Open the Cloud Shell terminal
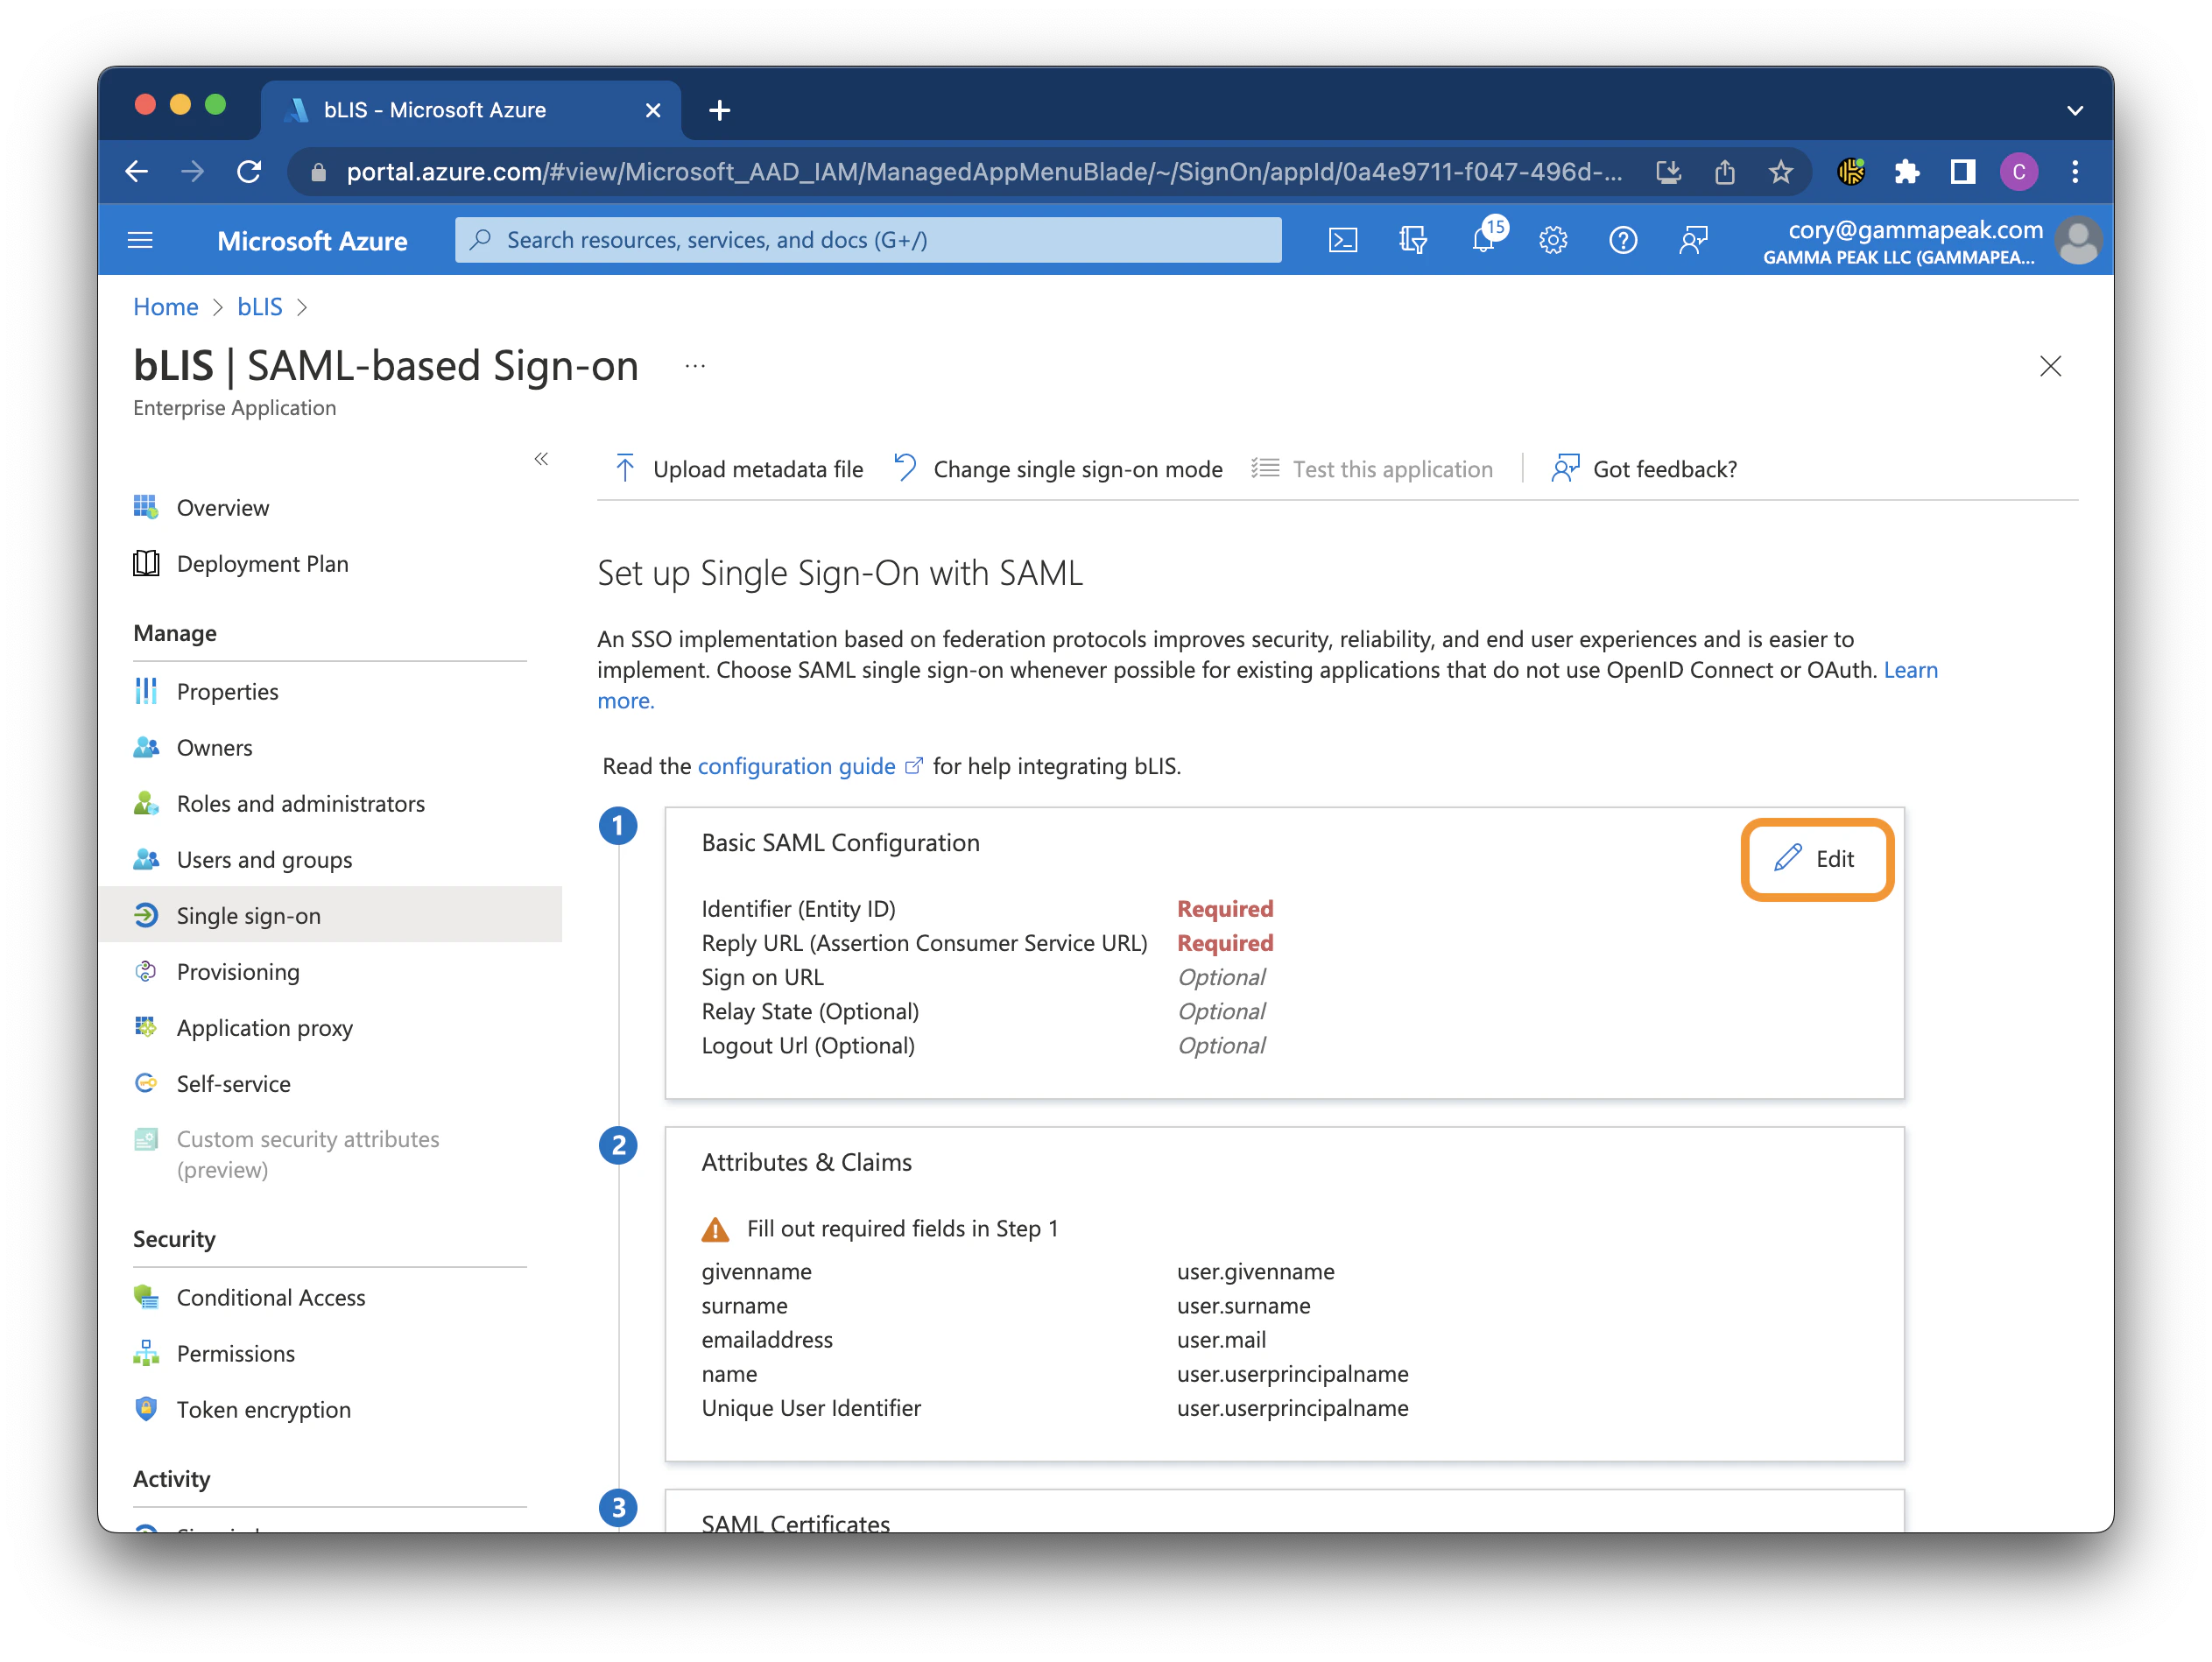 pos(1343,239)
